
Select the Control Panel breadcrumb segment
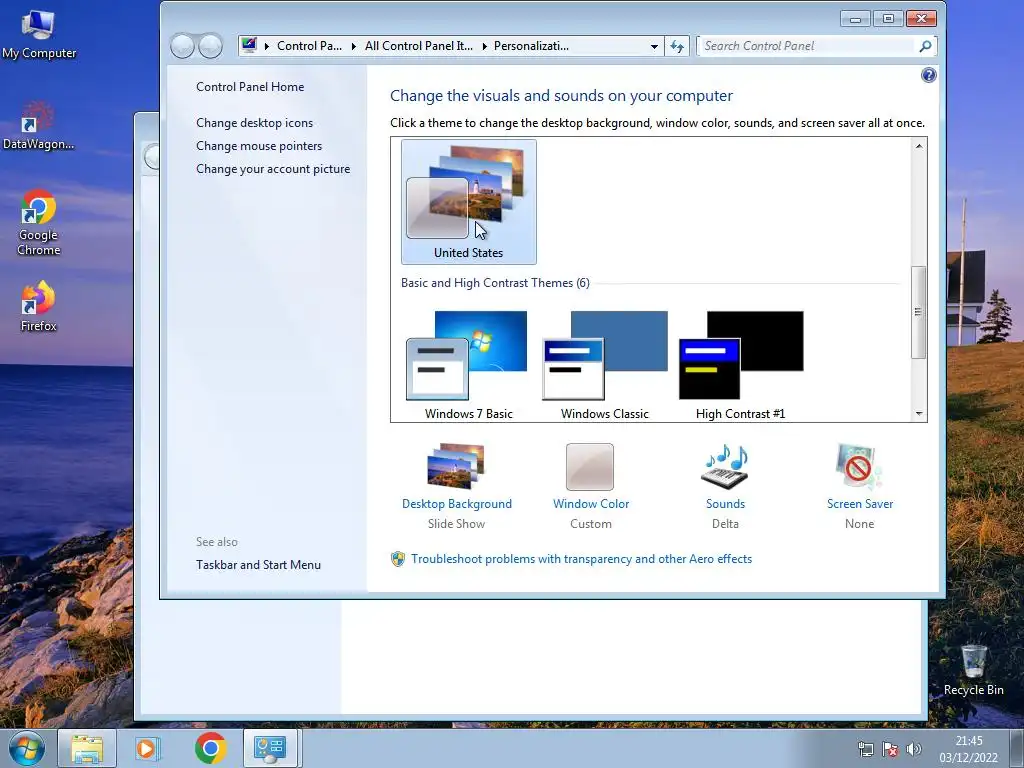click(x=309, y=46)
